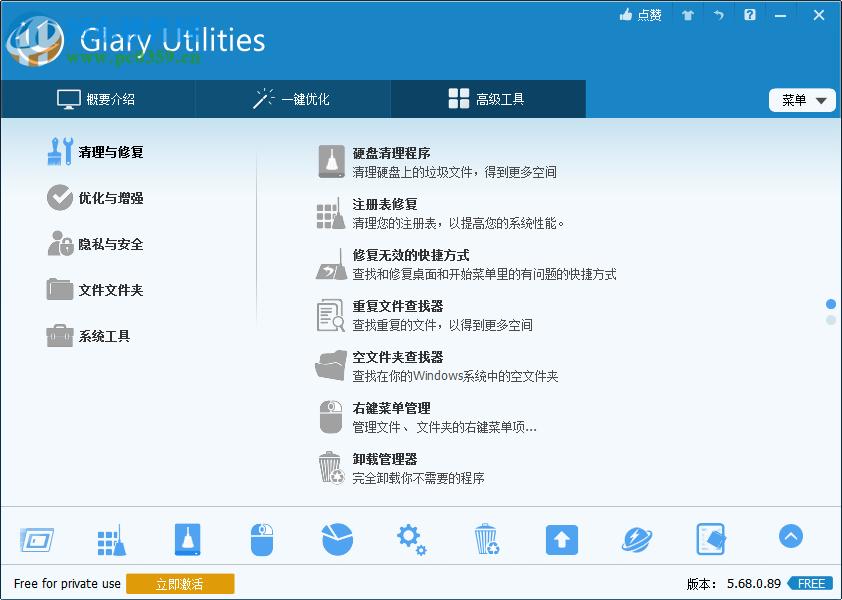Click the 立即激活 activation button
This screenshot has height=600, width=842.
coord(180,583)
